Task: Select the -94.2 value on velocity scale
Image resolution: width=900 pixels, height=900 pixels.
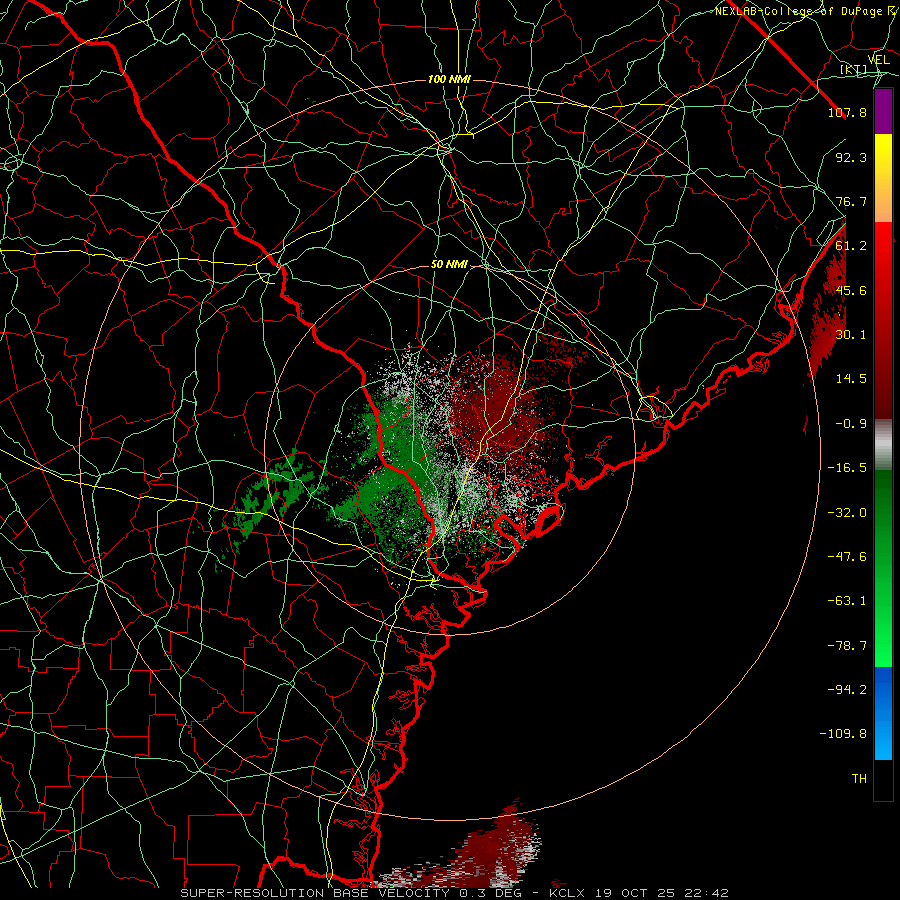Action: pos(847,690)
